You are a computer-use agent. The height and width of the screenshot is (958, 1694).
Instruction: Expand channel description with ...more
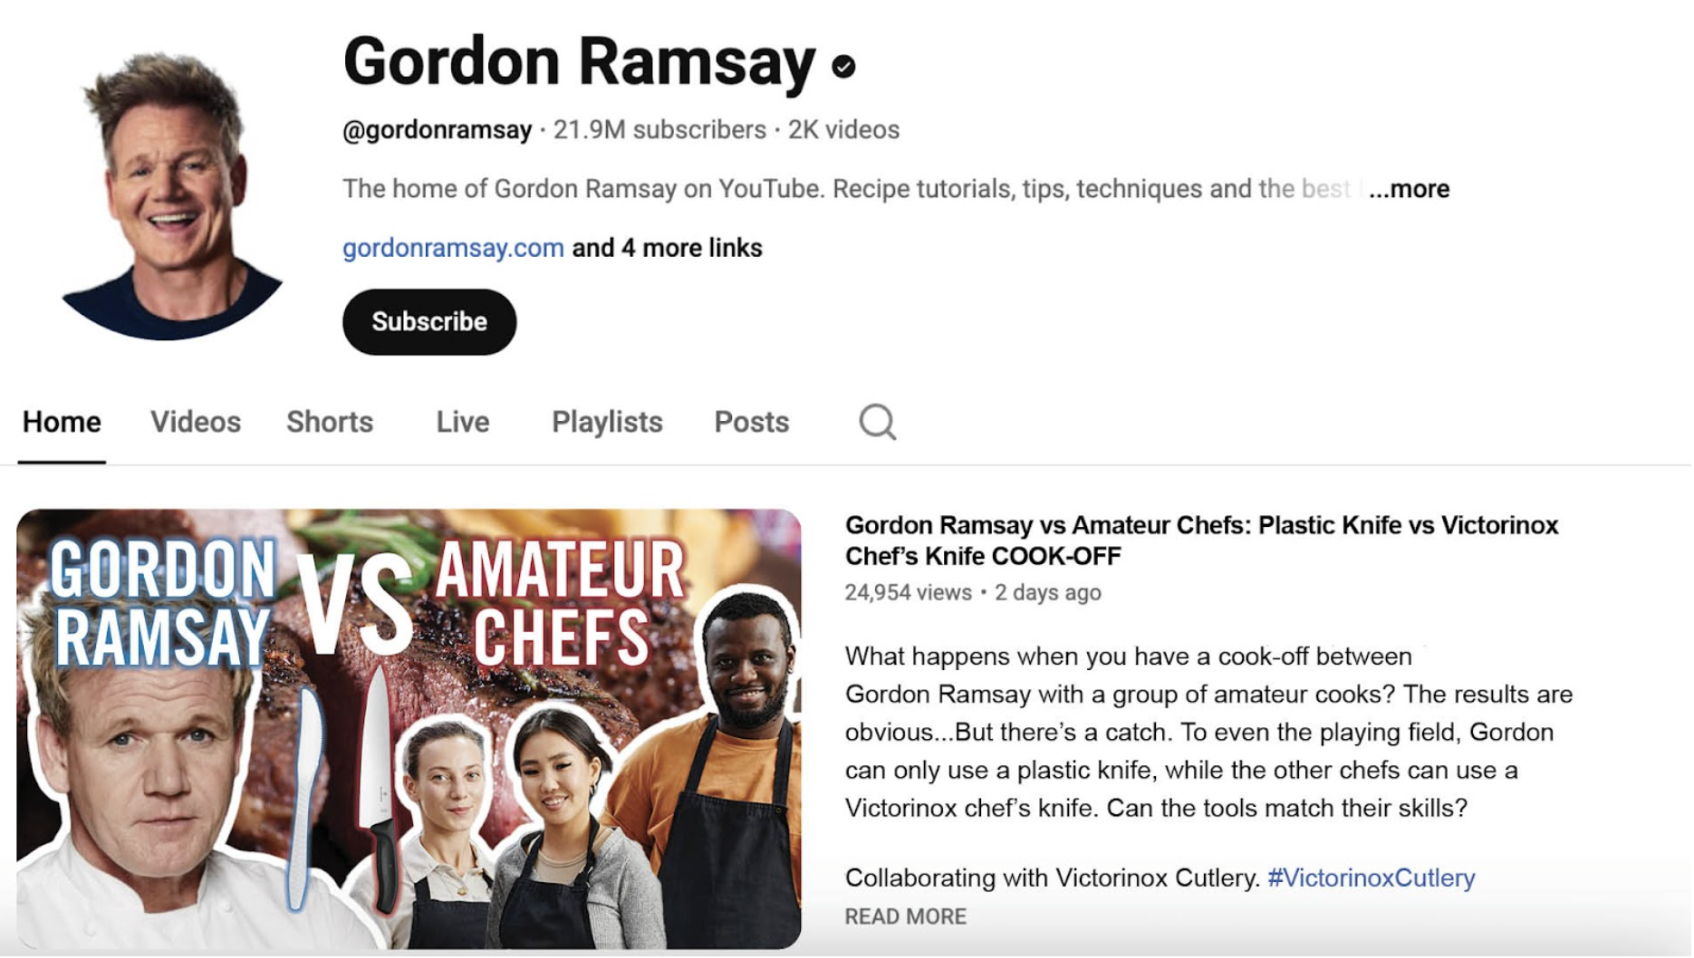1409,189
